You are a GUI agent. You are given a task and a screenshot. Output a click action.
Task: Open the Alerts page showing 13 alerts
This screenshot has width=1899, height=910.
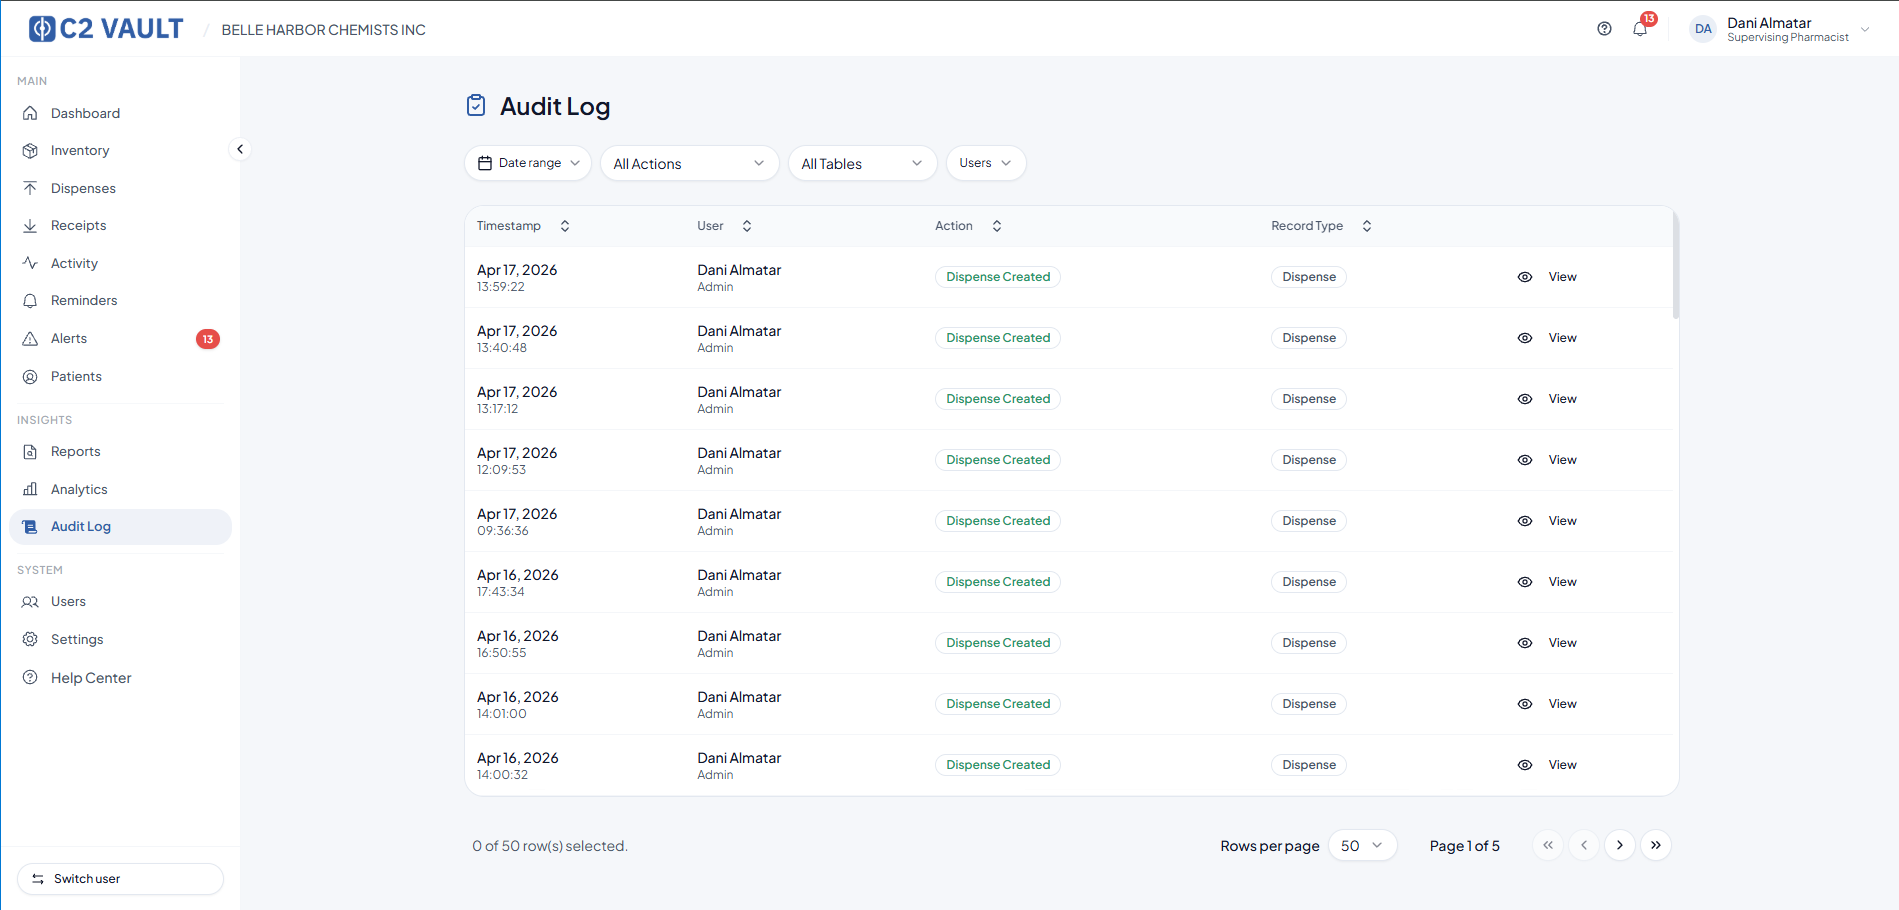coord(69,338)
